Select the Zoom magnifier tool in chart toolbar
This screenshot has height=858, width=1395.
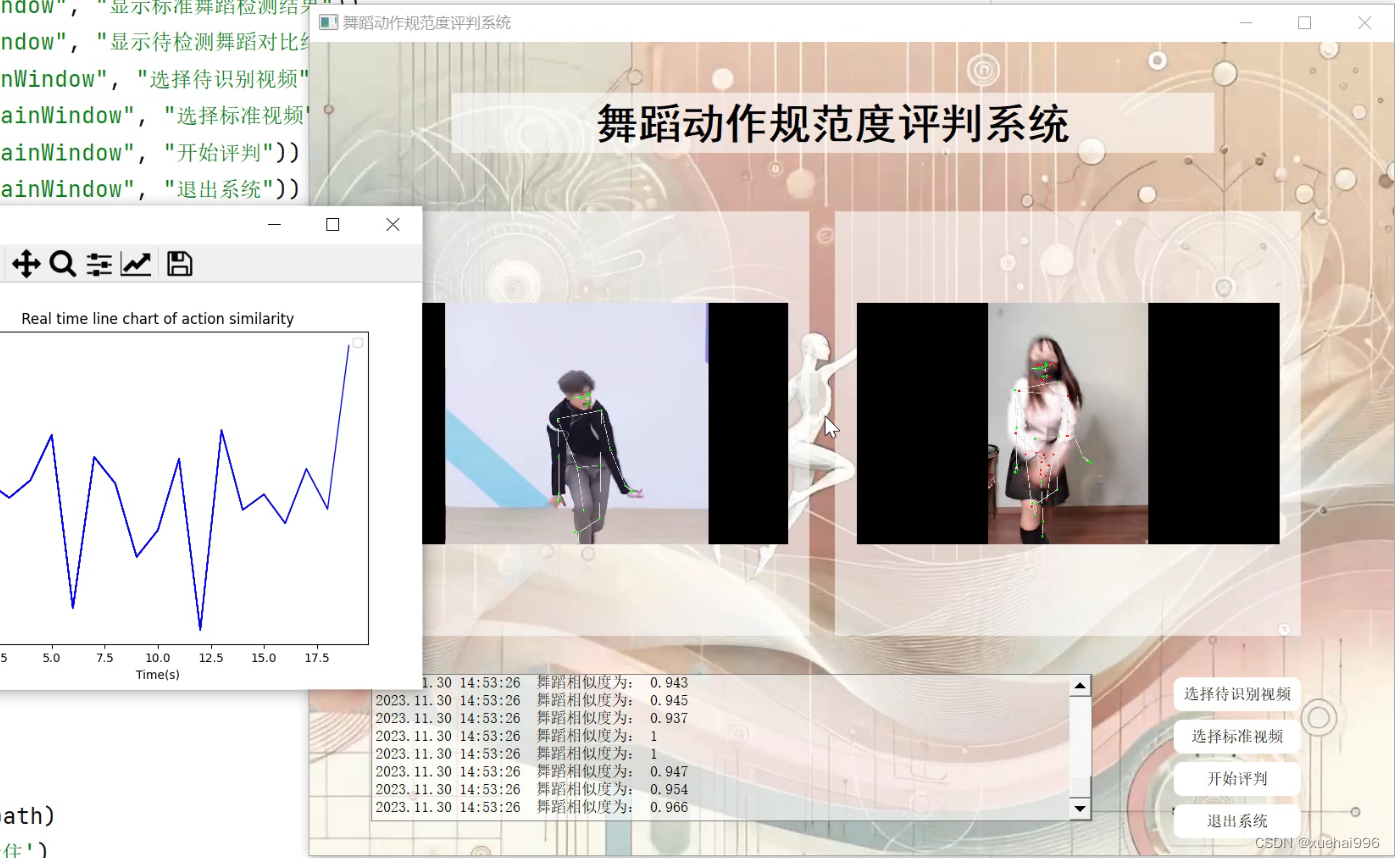click(63, 264)
